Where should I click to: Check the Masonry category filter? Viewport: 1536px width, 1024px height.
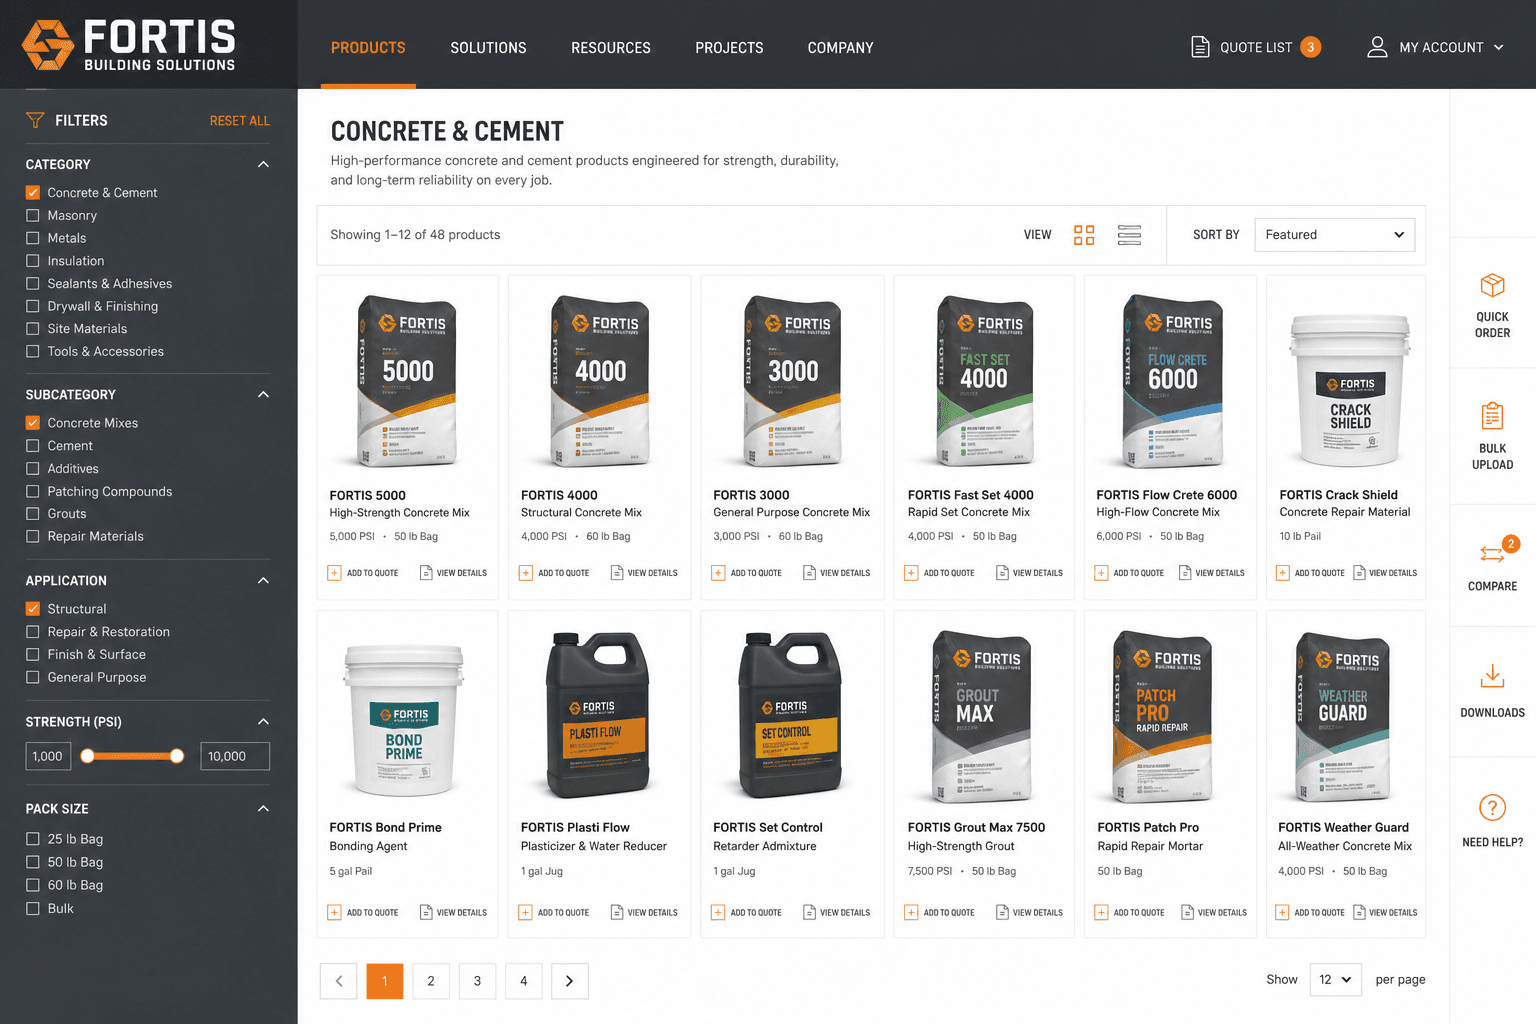[33, 215]
